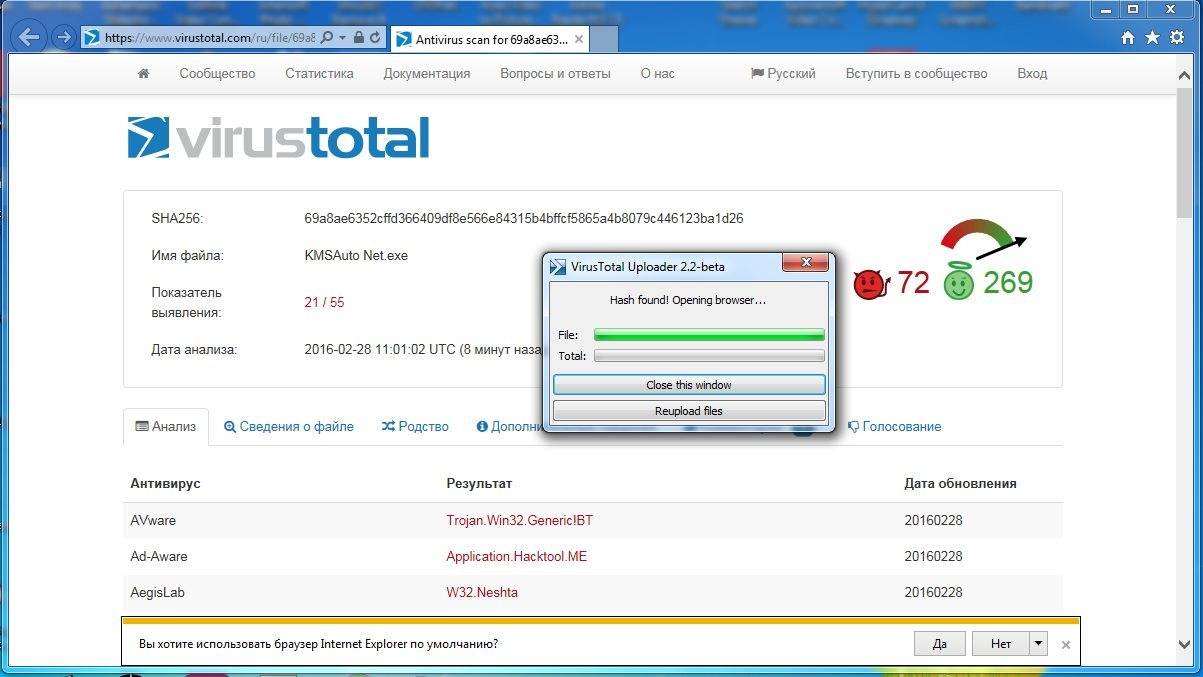This screenshot has height=677, width=1203.
Task: Click Нет in the default browser prompt
Action: point(1001,644)
